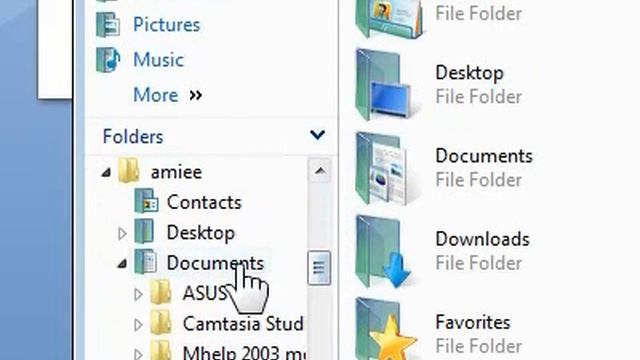Click the folder tree scroll up arrow
Image resolution: width=640 pixels, height=360 pixels.
pos(320,171)
